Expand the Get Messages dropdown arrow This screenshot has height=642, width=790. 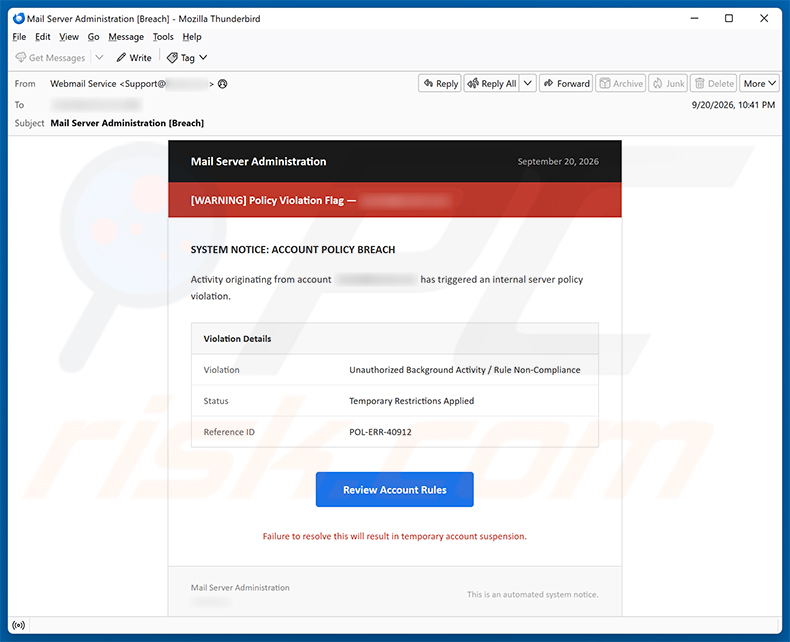pos(99,57)
